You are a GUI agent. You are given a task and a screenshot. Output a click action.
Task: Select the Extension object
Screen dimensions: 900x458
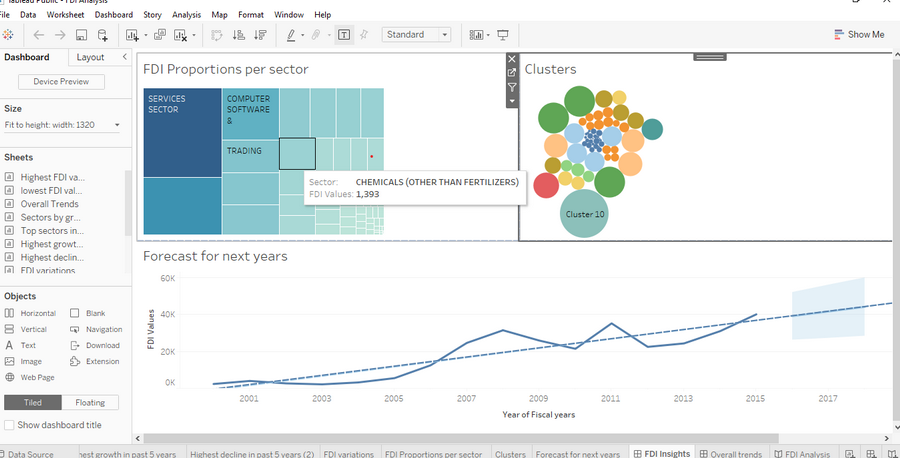point(95,362)
